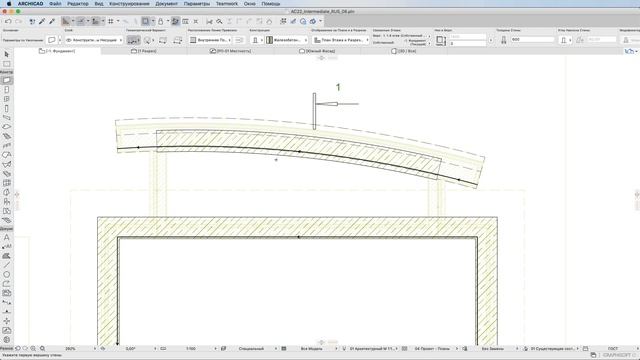Screen dimensions: 640x360
Task: Select the Column tool in toolbox
Action: pyautogui.click(x=7, y=108)
